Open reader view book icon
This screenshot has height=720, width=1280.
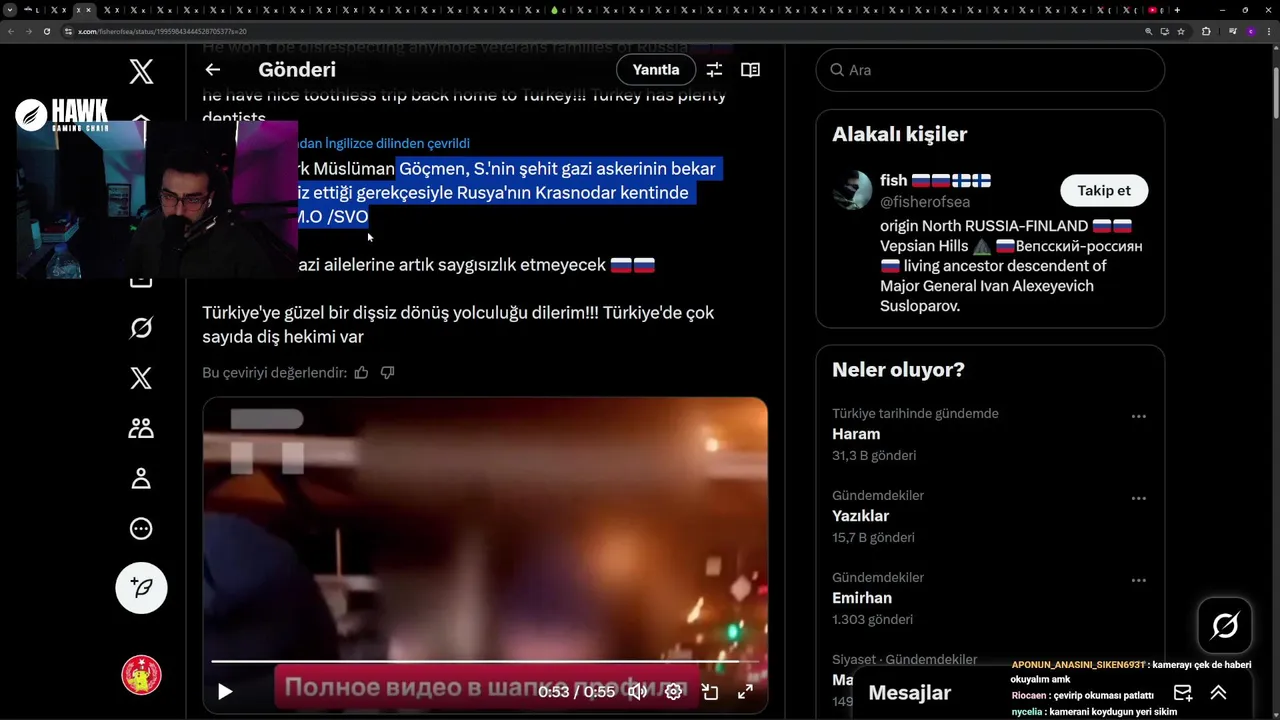[x=750, y=70]
